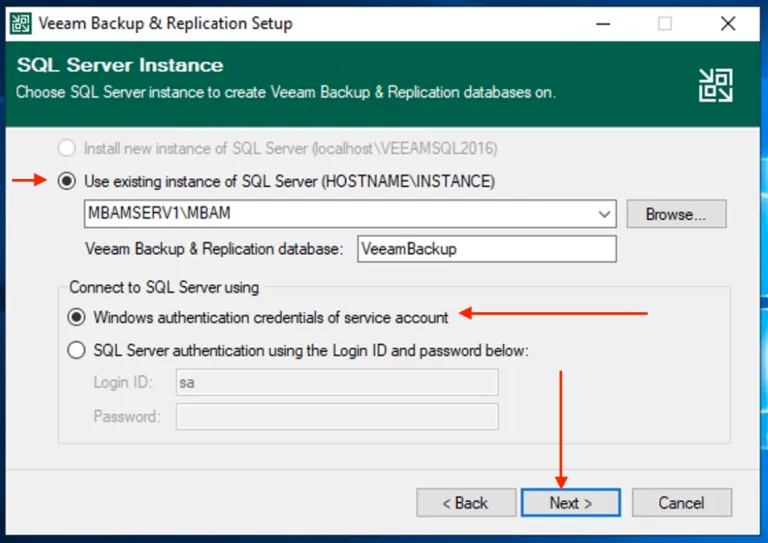The width and height of the screenshot is (768, 543).
Task: Click the Browse... button
Action: (676, 214)
